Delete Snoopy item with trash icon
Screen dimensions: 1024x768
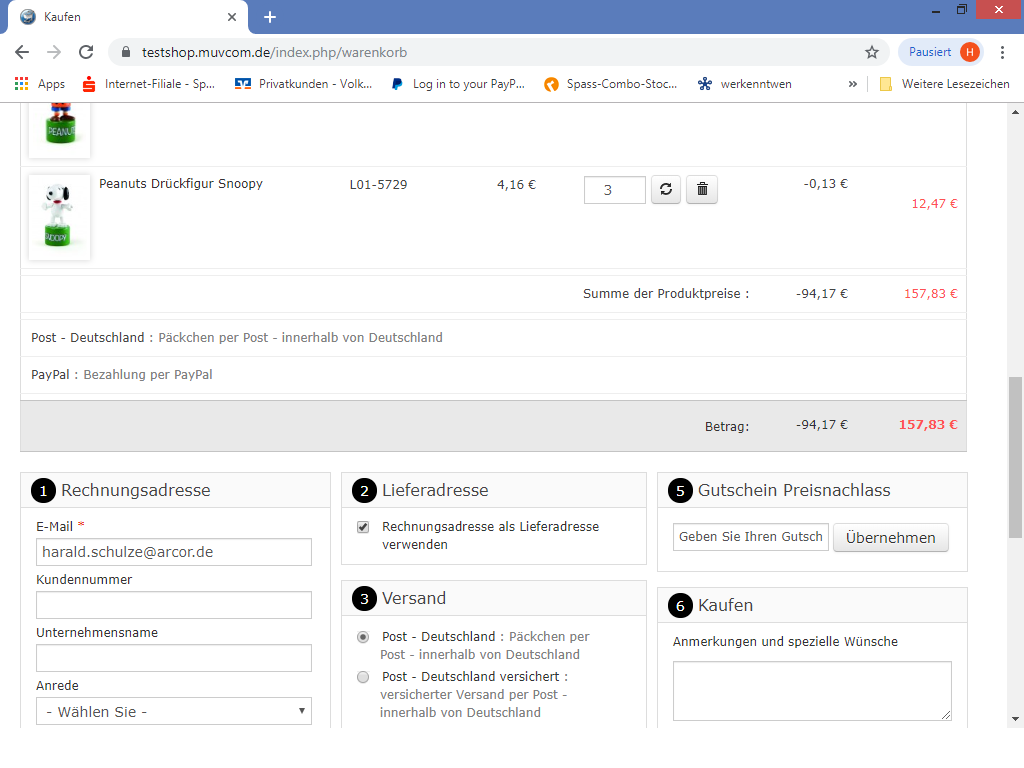point(702,189)
